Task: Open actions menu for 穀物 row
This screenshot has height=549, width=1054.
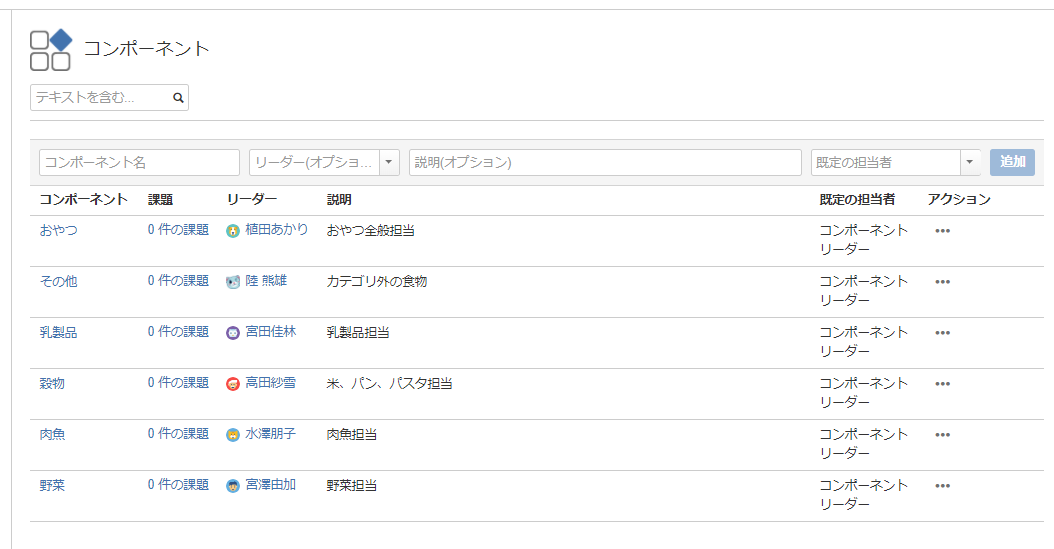Action: click(x=942, y=384)
